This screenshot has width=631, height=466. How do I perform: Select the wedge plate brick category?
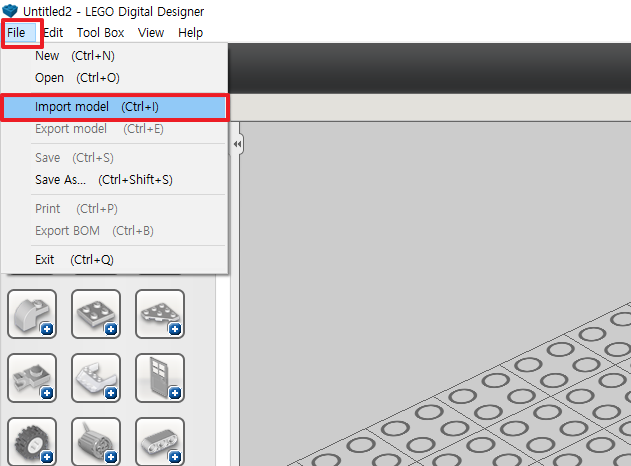click(x=160, y=314)
